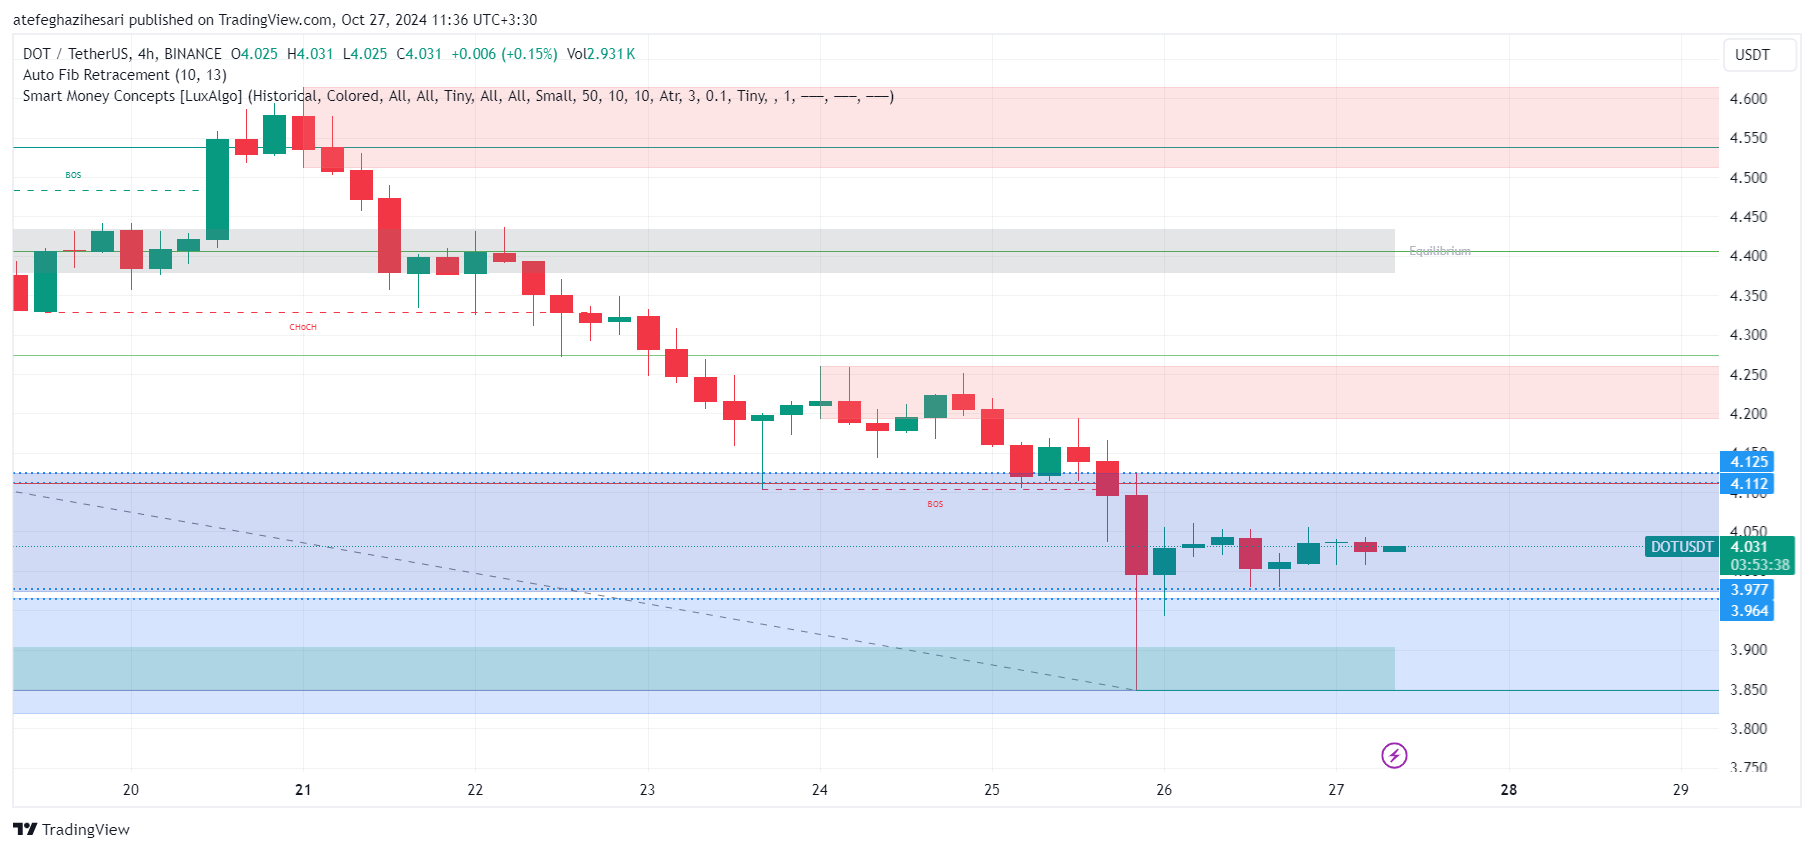Click the +0.006 (+0.15%) change value
The width and height of the screenshot is (1814, 851).
tap(504, 54)
